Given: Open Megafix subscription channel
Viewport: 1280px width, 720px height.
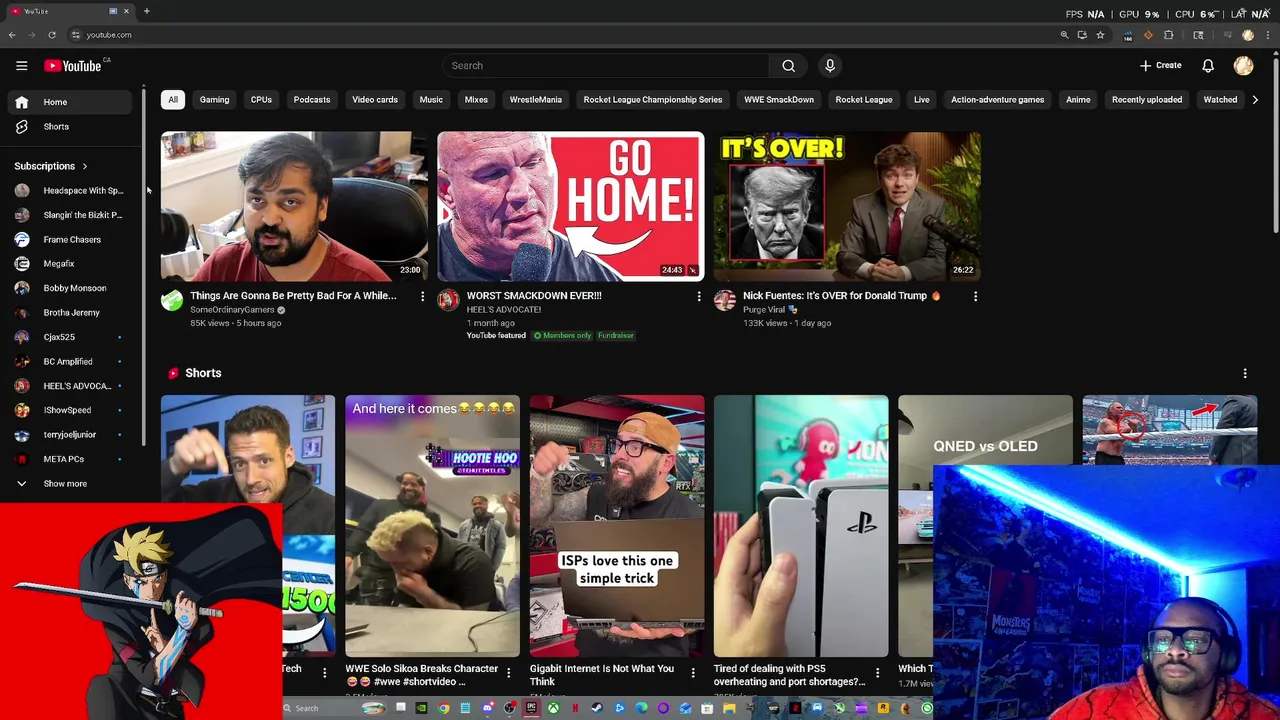Looking at the screenshot, I should [70, 264].
